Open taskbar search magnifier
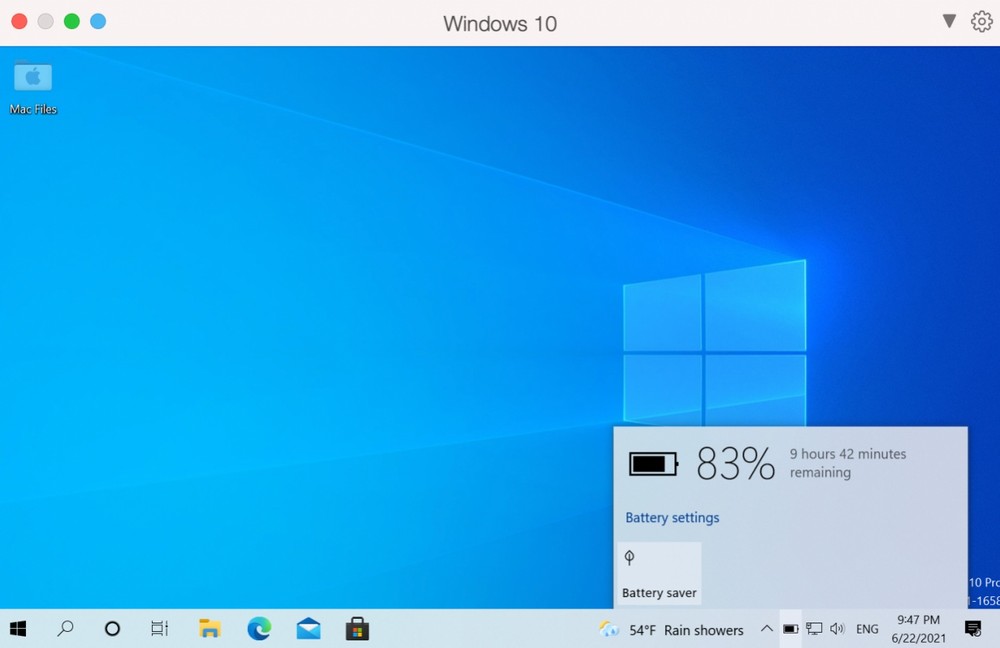The width and height of the screenshot is (1000, 648). pyautogui.click(x=65, y=629)
